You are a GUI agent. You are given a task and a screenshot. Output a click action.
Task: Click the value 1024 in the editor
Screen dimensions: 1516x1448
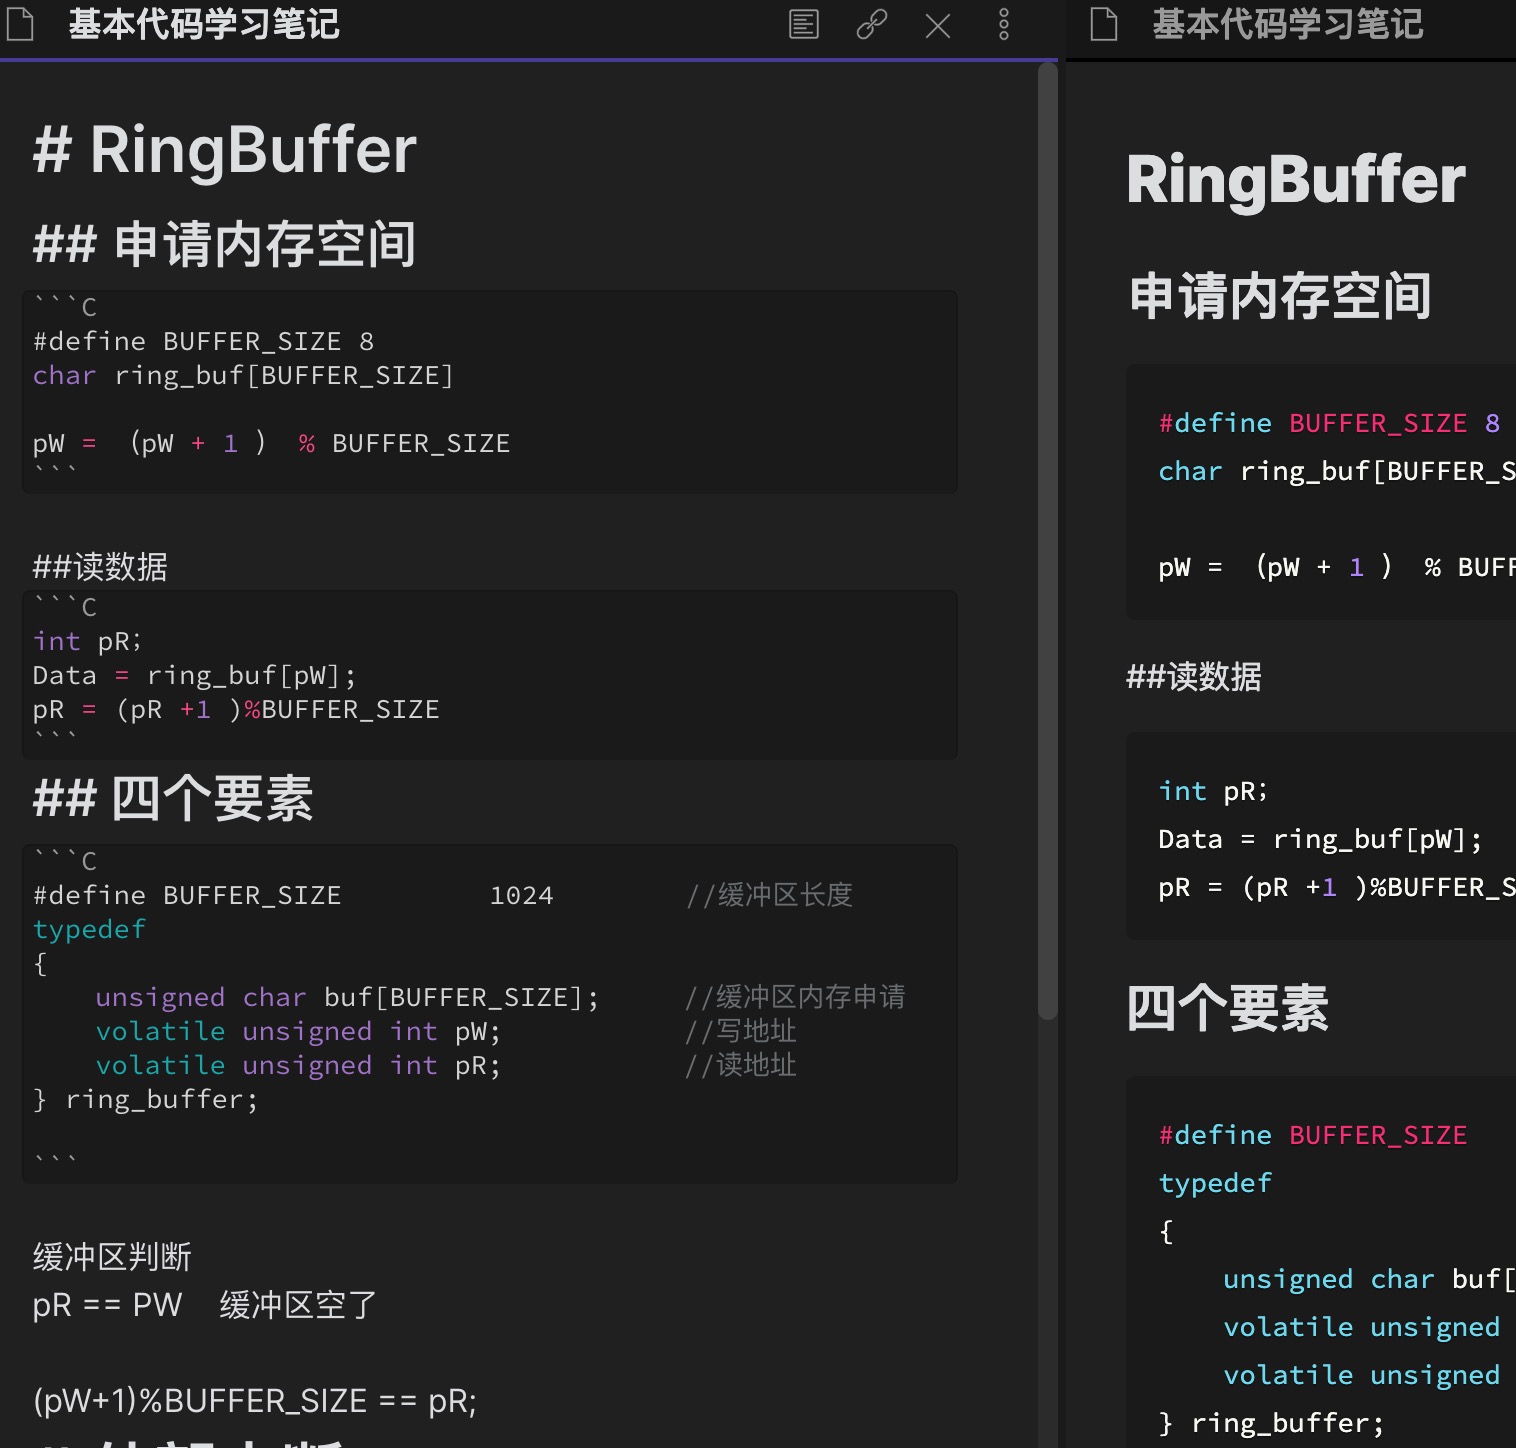coord(521,896)
